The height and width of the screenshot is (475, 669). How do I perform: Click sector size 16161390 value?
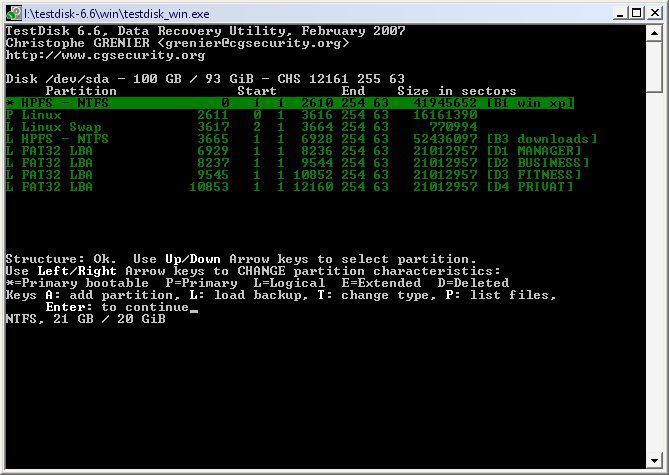[x=445, y=115]
